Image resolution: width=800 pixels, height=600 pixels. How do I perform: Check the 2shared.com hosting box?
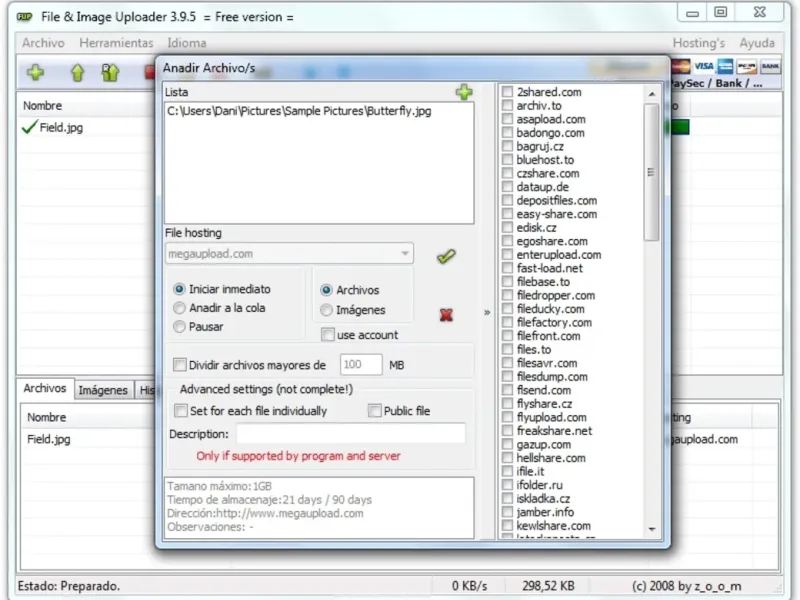tap(507, 92)
